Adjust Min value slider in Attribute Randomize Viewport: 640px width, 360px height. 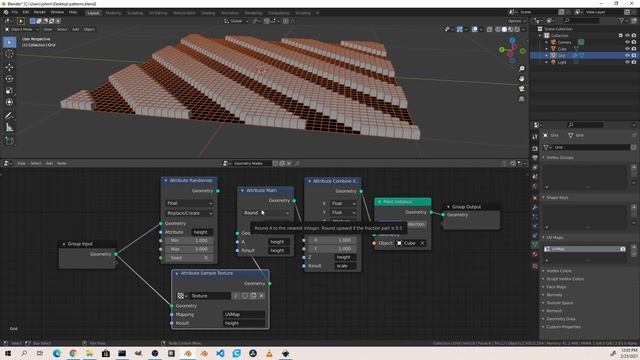pos(189,240)
